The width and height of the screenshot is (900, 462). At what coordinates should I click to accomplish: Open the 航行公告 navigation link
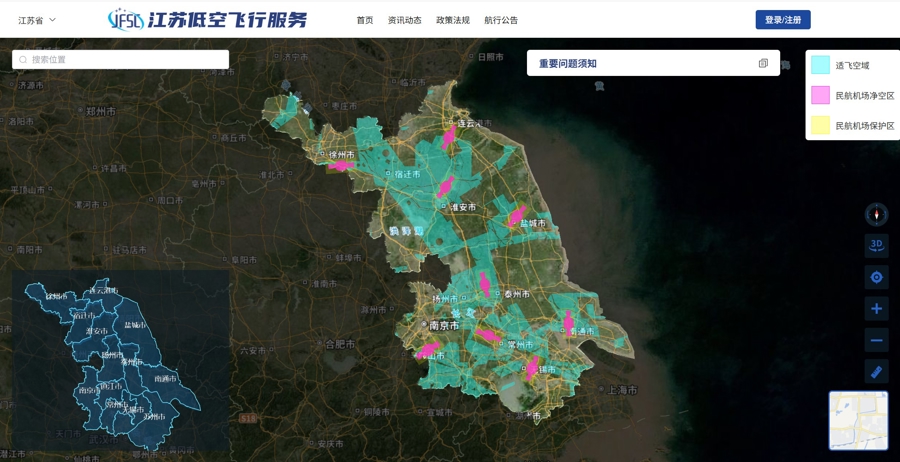pyautogui.click(x=501, y=20)
